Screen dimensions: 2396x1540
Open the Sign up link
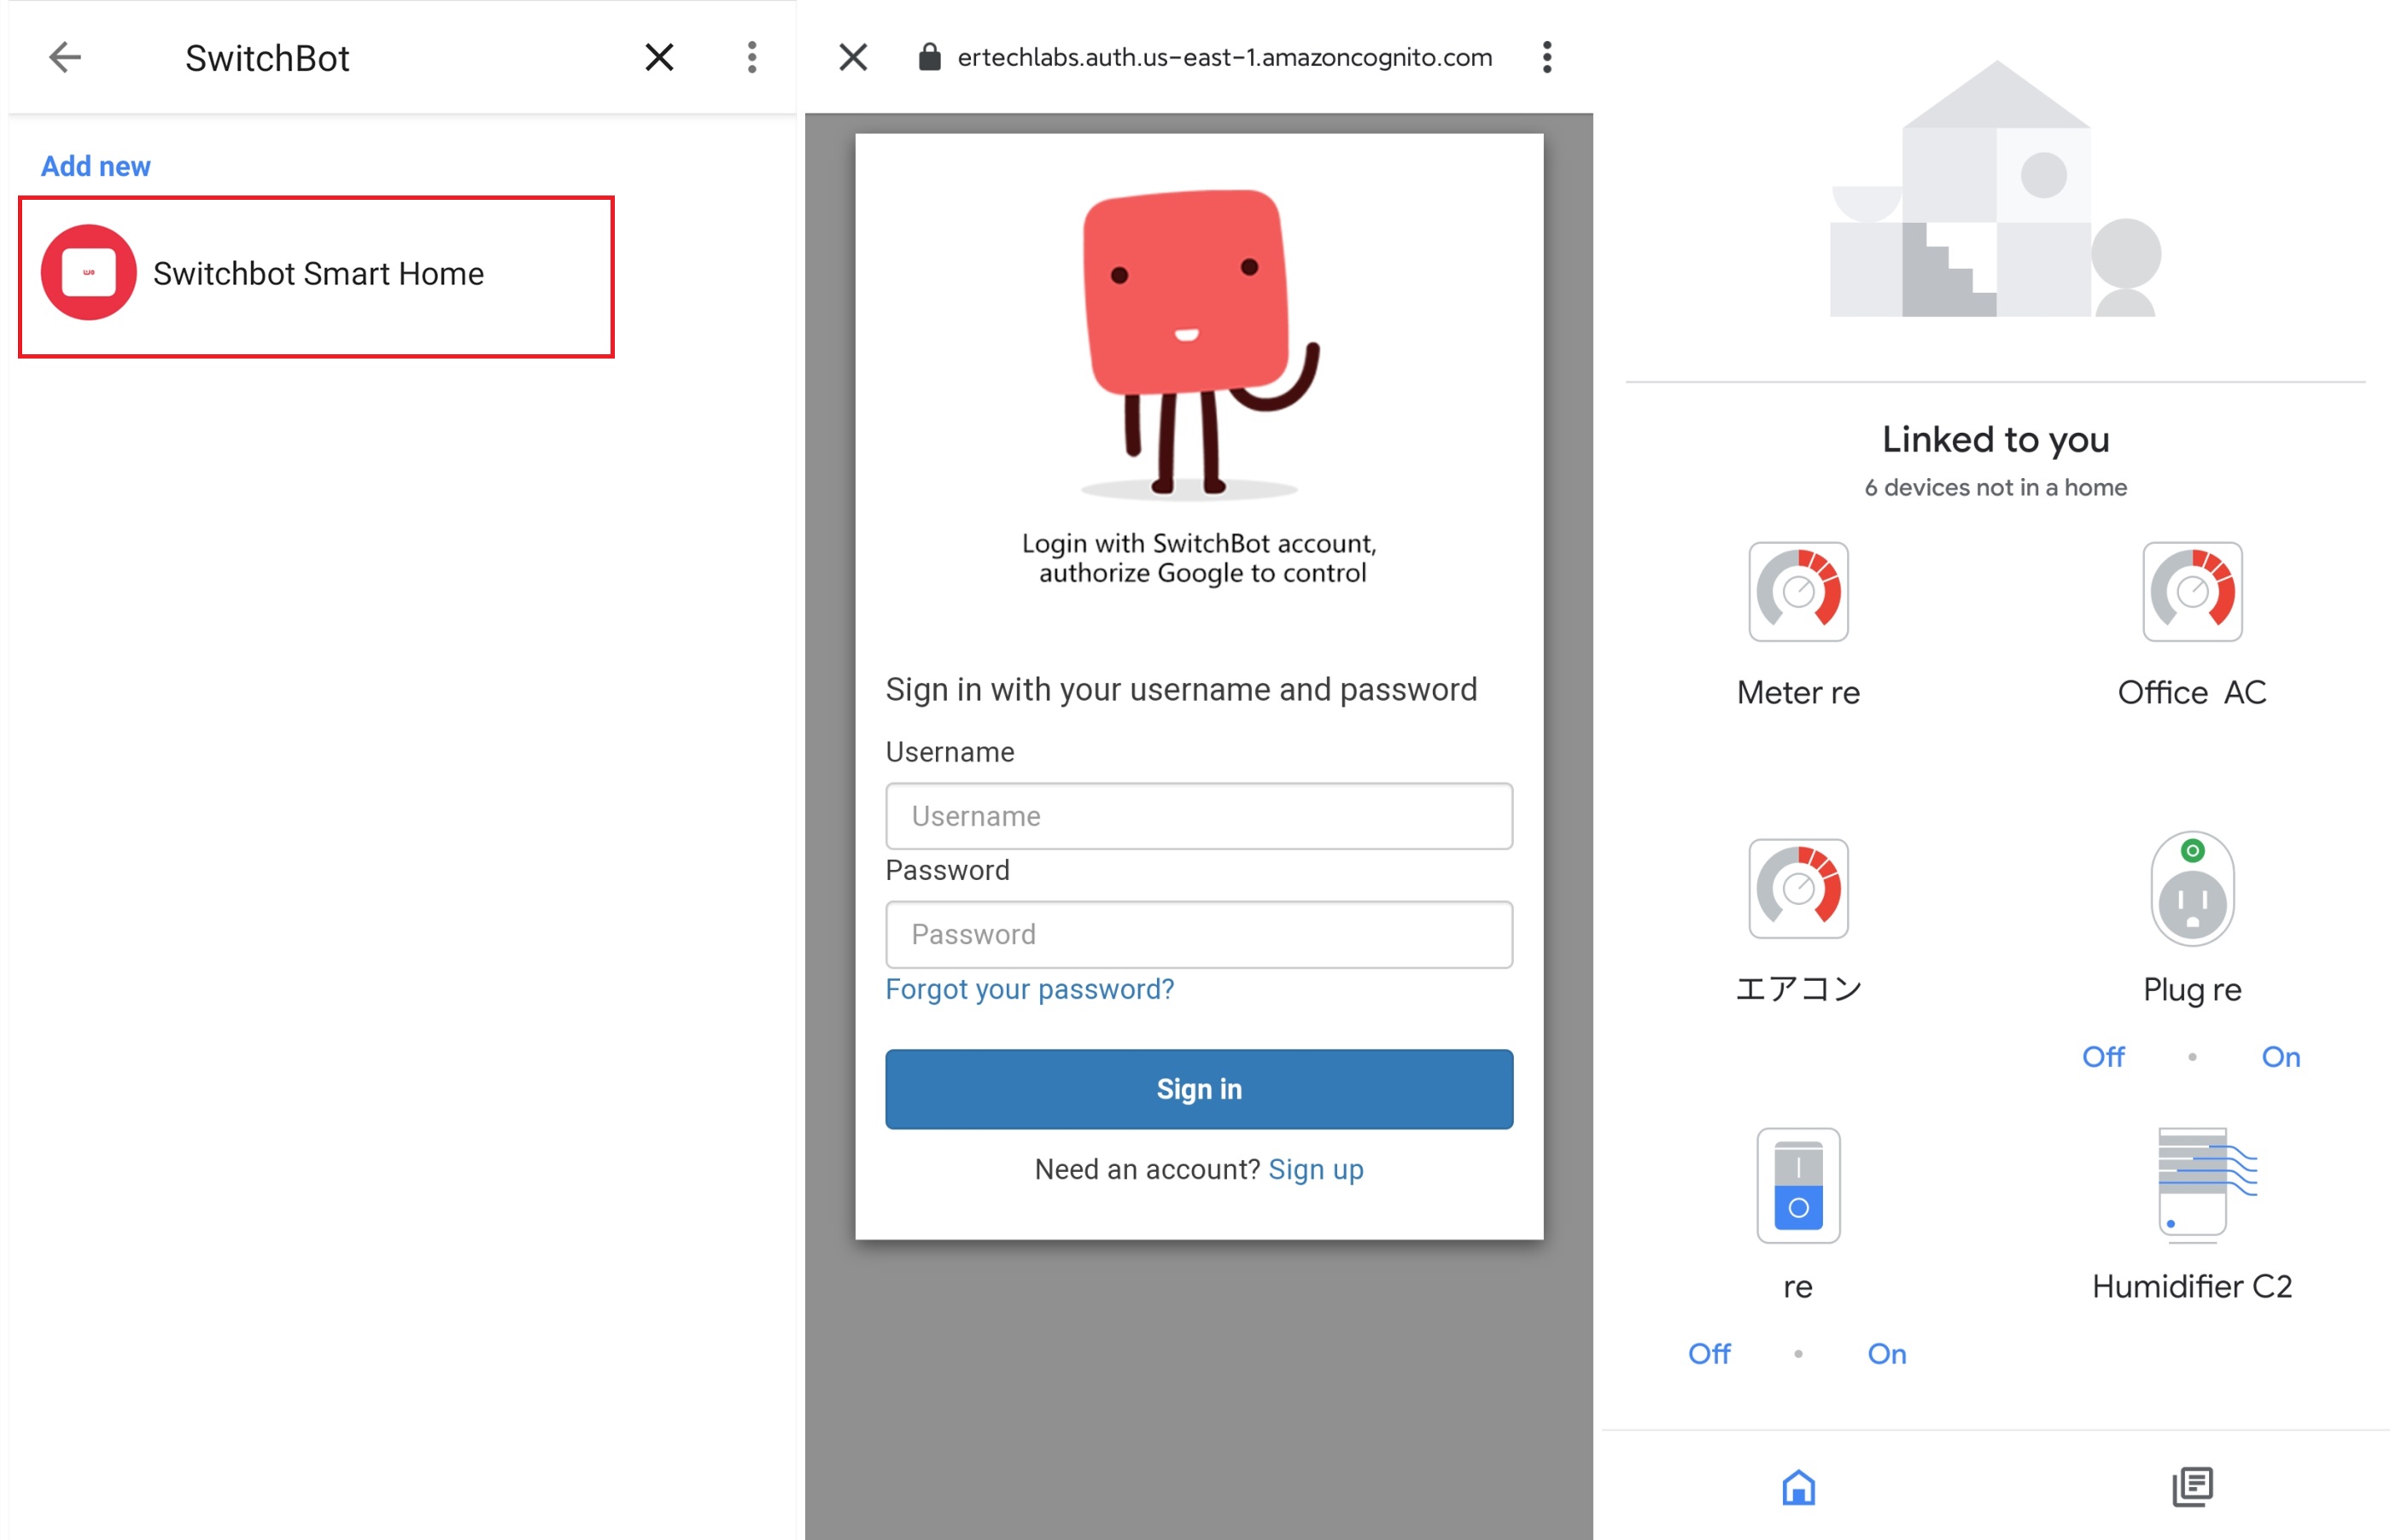coord(1316,1169)
